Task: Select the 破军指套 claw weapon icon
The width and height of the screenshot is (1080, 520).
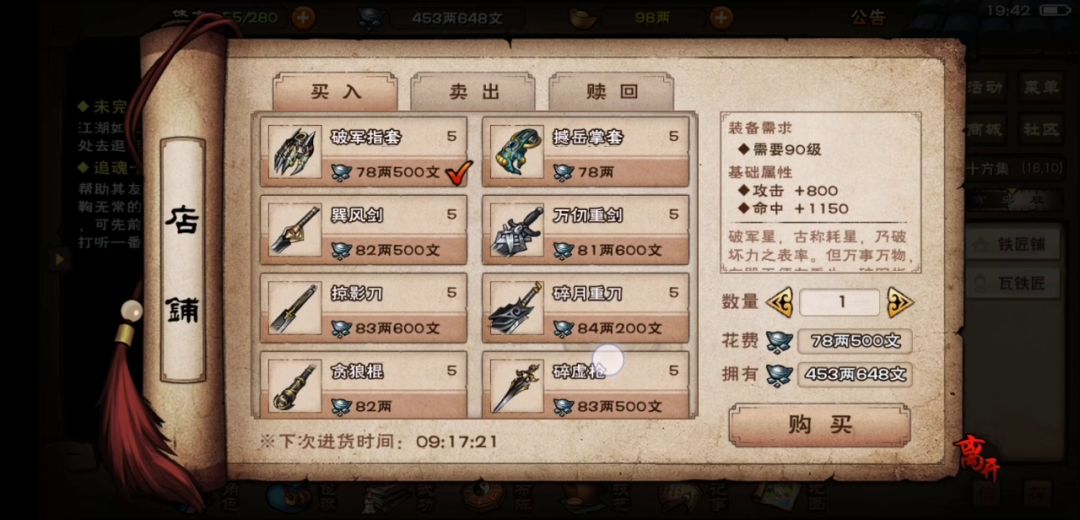Action: (295, 152)
